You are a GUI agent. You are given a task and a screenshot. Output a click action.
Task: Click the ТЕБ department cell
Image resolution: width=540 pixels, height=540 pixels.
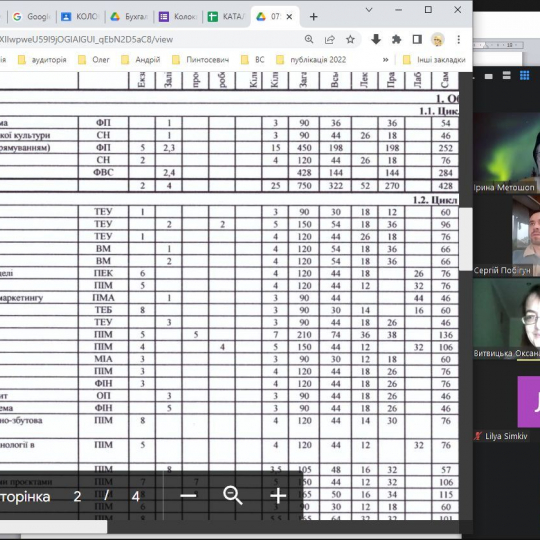[x=103, y=310]
